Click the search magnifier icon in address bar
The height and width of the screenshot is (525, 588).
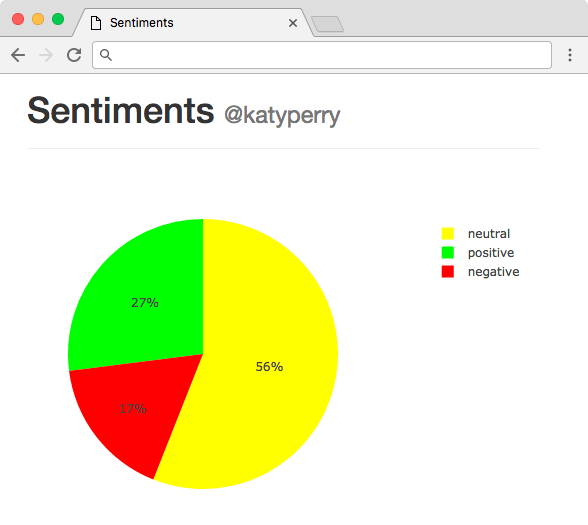pyautogui.click(x=106, y=55)
